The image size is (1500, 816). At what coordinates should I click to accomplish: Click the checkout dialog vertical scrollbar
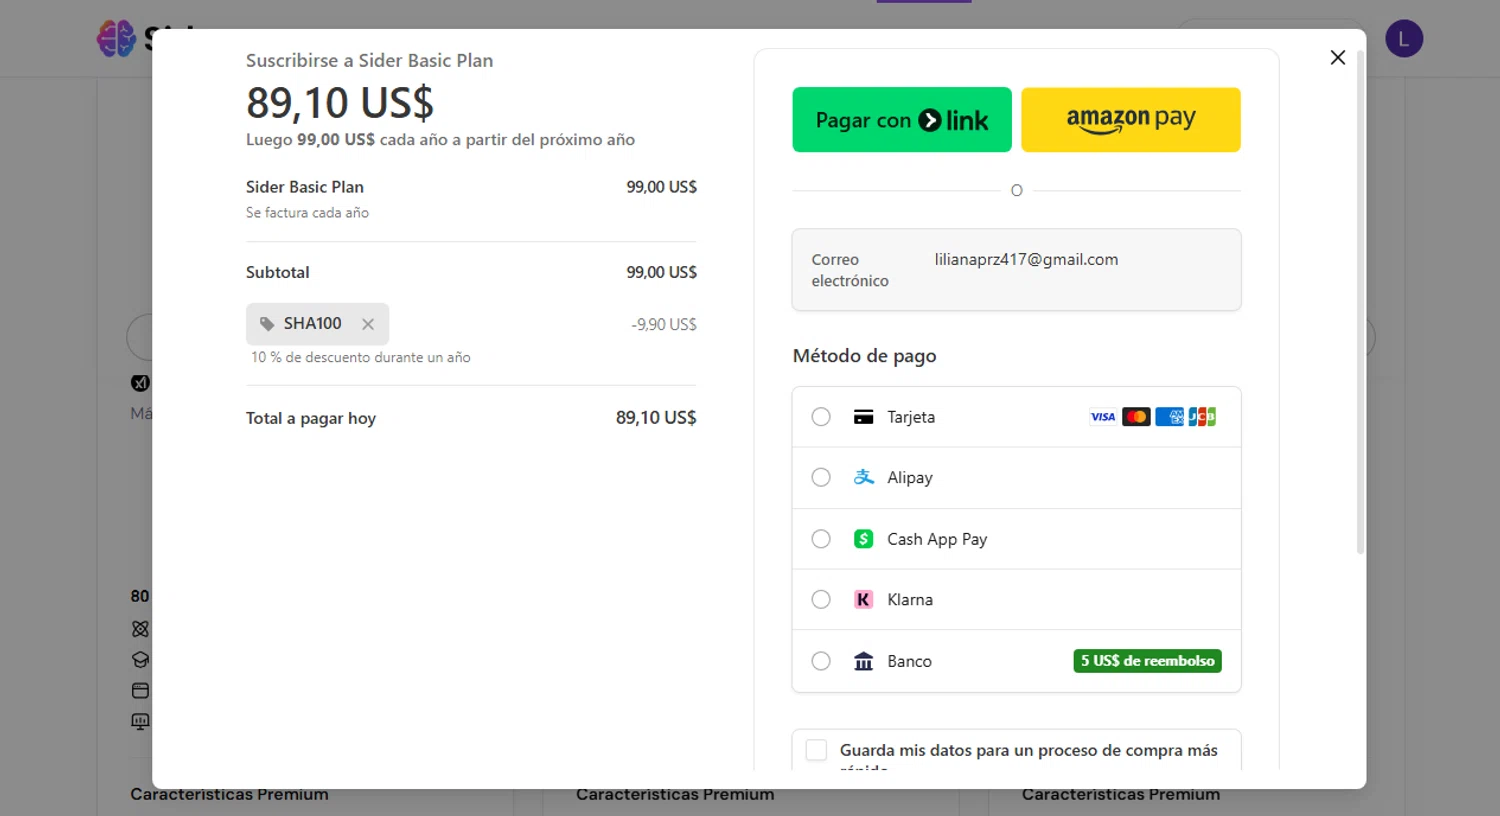[x=1360, y=300]
